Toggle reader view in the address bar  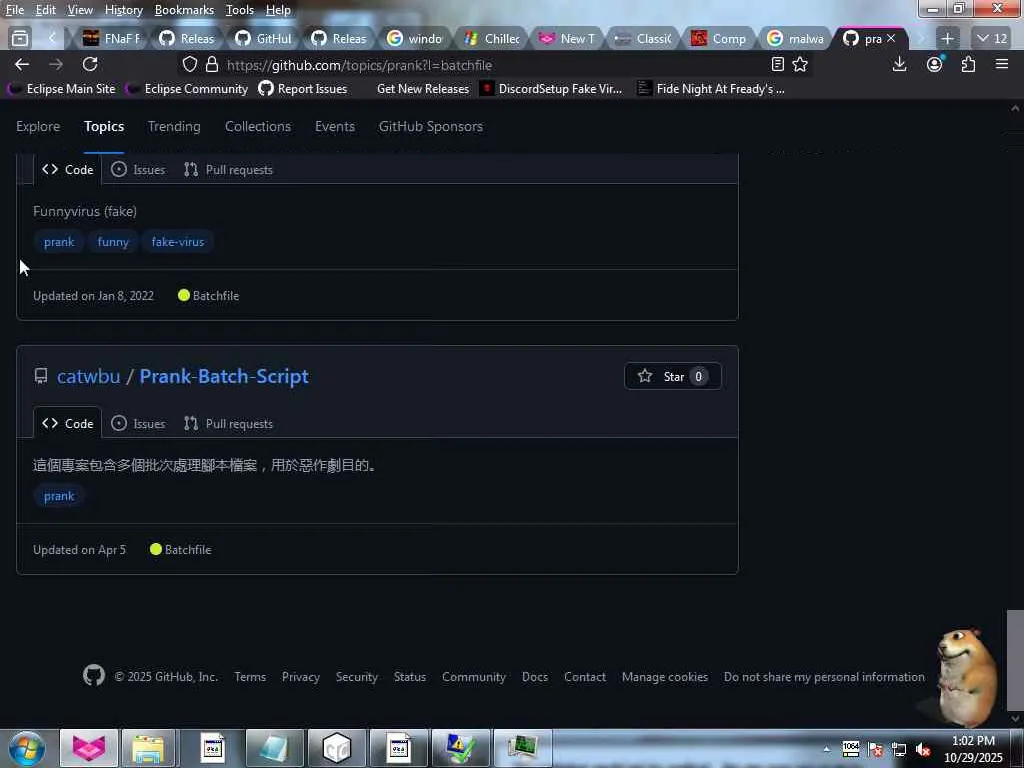(777, 64)
